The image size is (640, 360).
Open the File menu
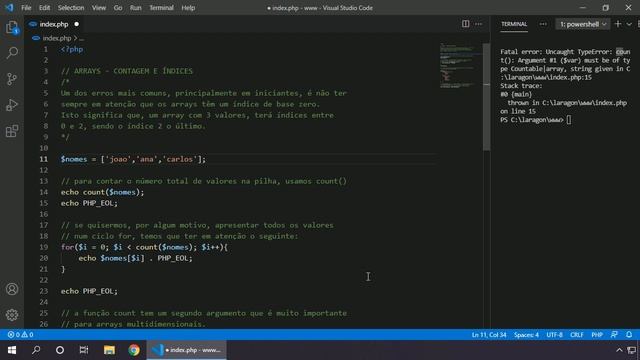[26, 8]
